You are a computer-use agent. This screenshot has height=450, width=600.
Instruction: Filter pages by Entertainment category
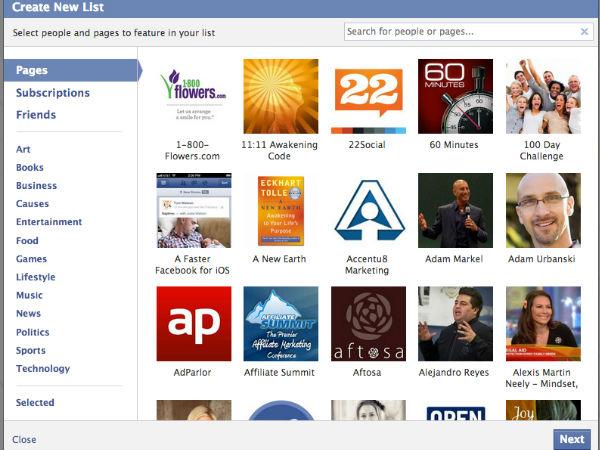tap(48, 222)
